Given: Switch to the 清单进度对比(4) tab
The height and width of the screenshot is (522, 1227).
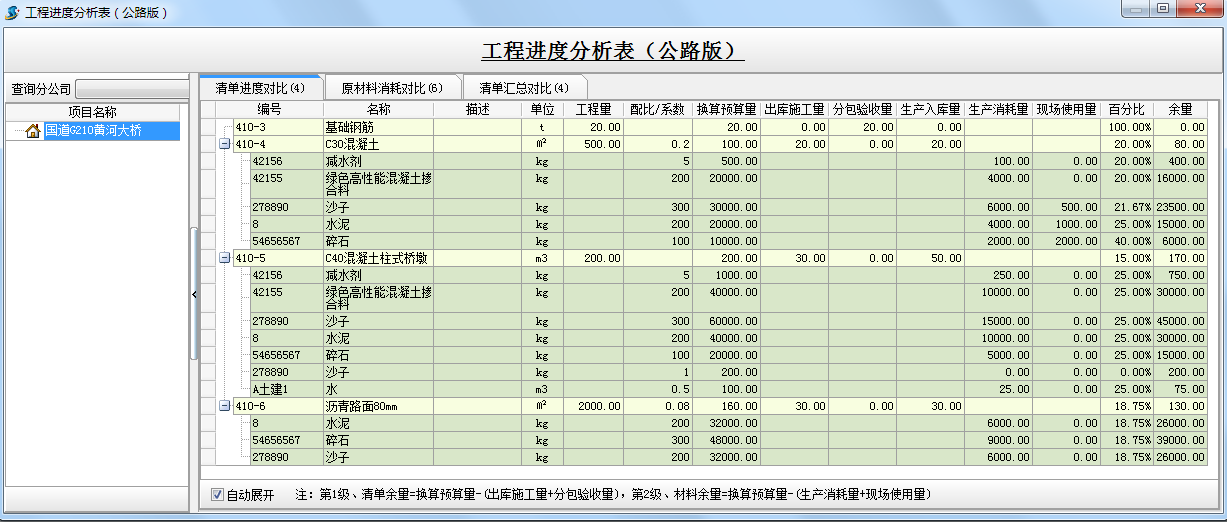Looking at the screenshot, I should pos(260,88).
